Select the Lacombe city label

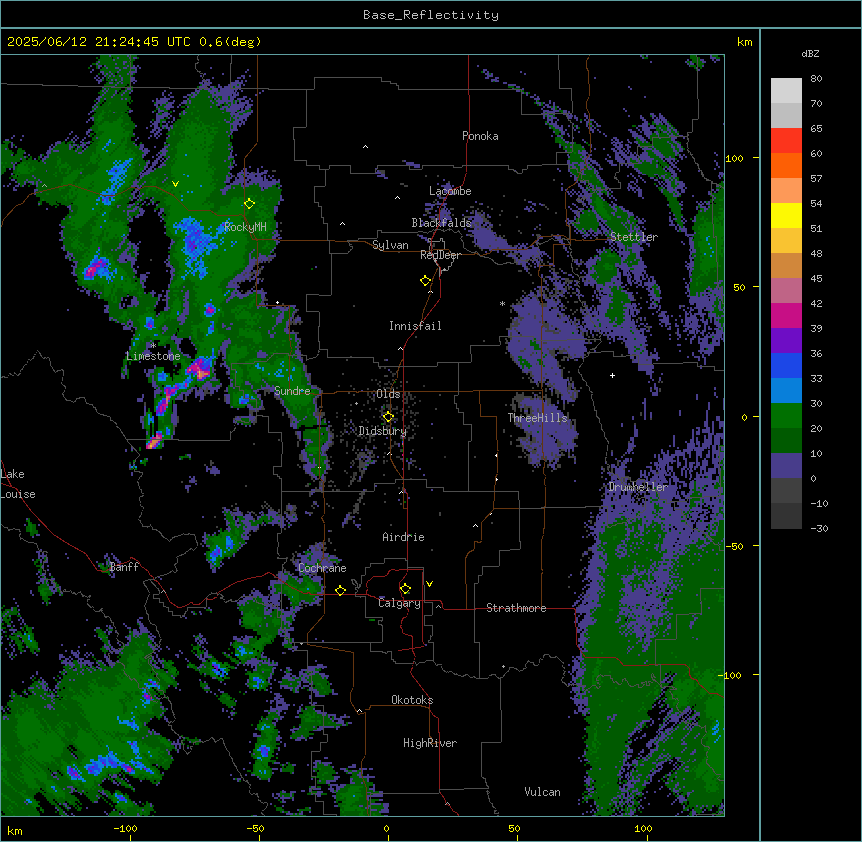point(450,191)
